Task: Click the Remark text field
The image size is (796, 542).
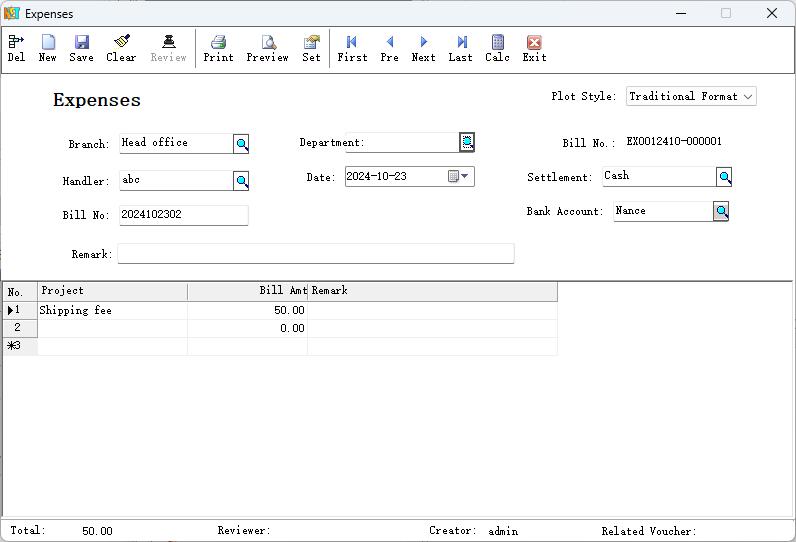Action: coord(315,254)
